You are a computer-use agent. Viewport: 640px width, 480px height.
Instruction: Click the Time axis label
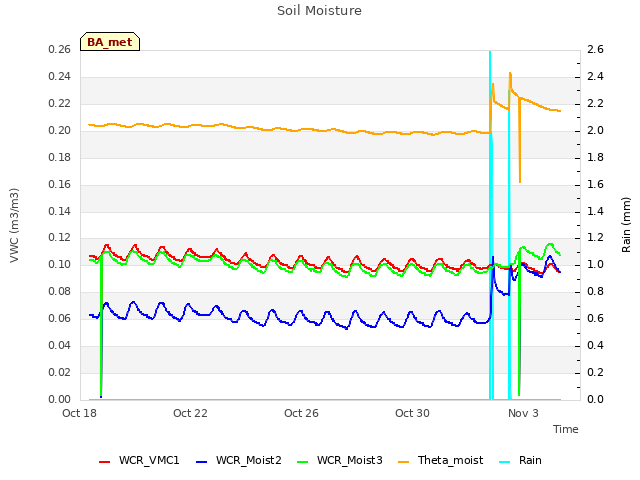pyautogui.click(x=565, y=429)
